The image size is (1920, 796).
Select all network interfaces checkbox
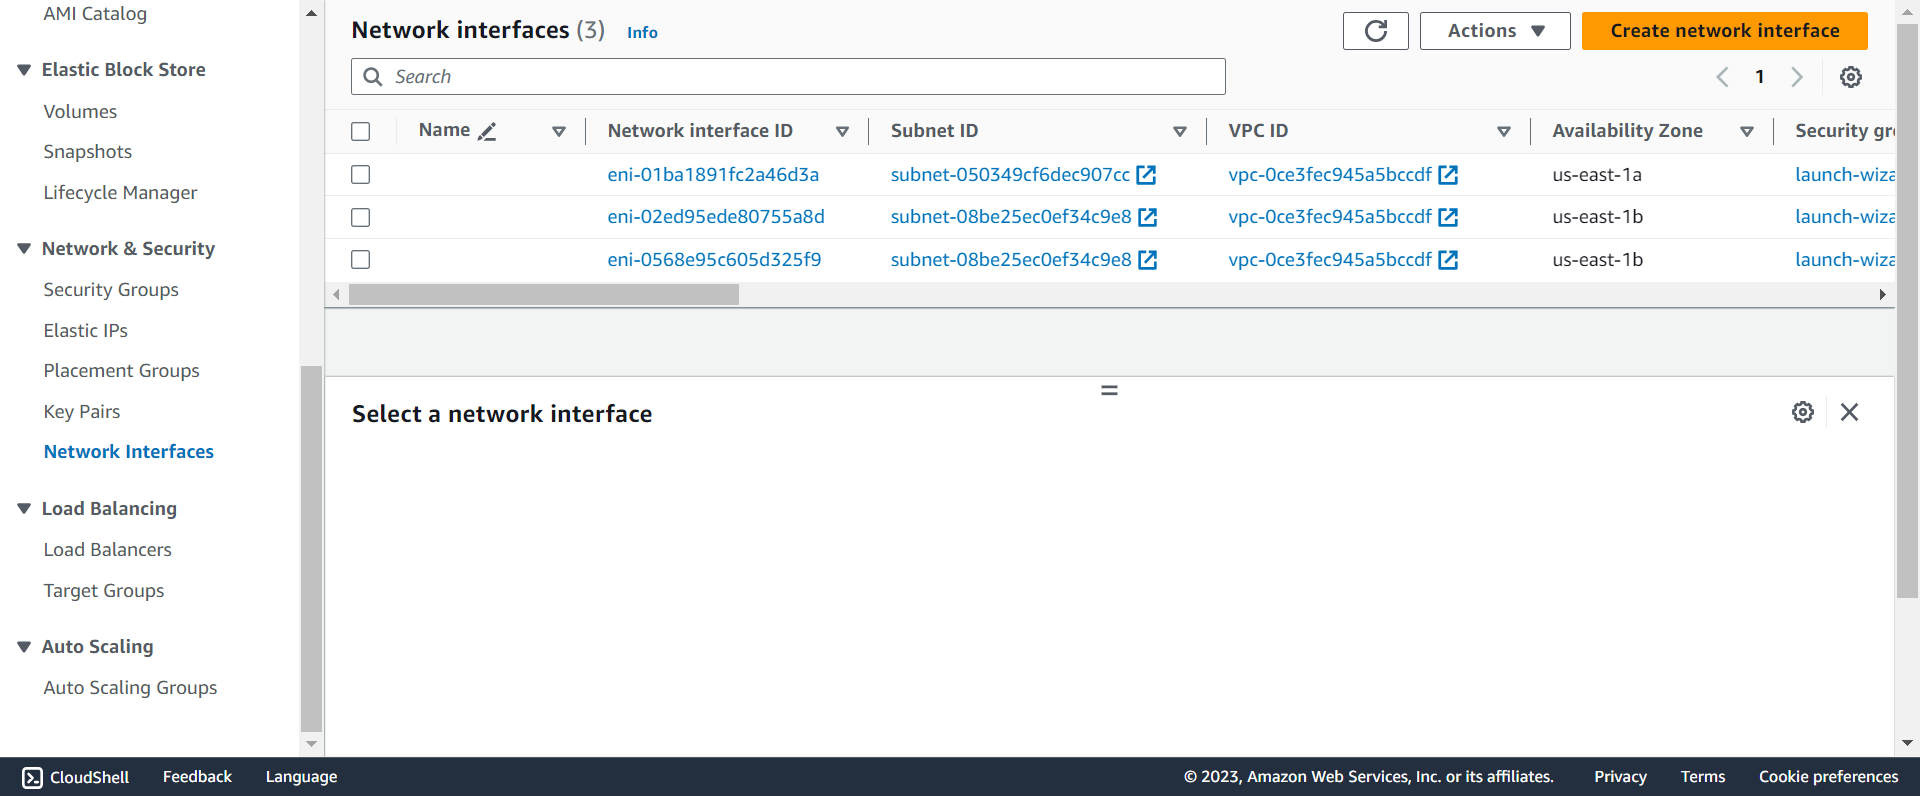361,131
